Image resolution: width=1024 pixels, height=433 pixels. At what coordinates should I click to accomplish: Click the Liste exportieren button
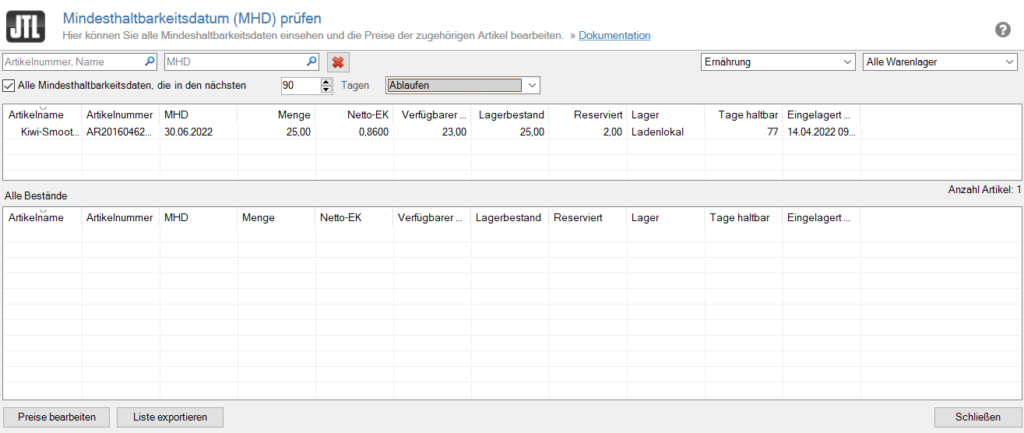point(170,417)
